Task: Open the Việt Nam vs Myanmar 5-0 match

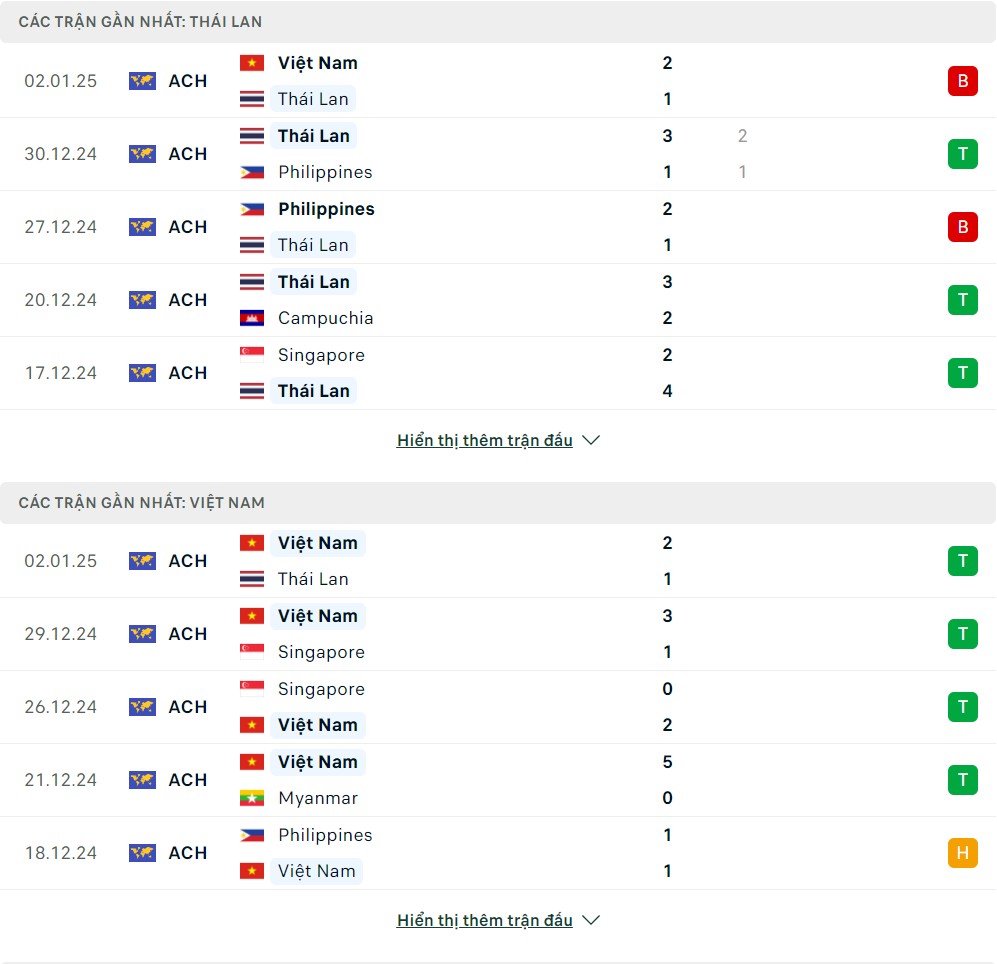Action: [498, 780]
